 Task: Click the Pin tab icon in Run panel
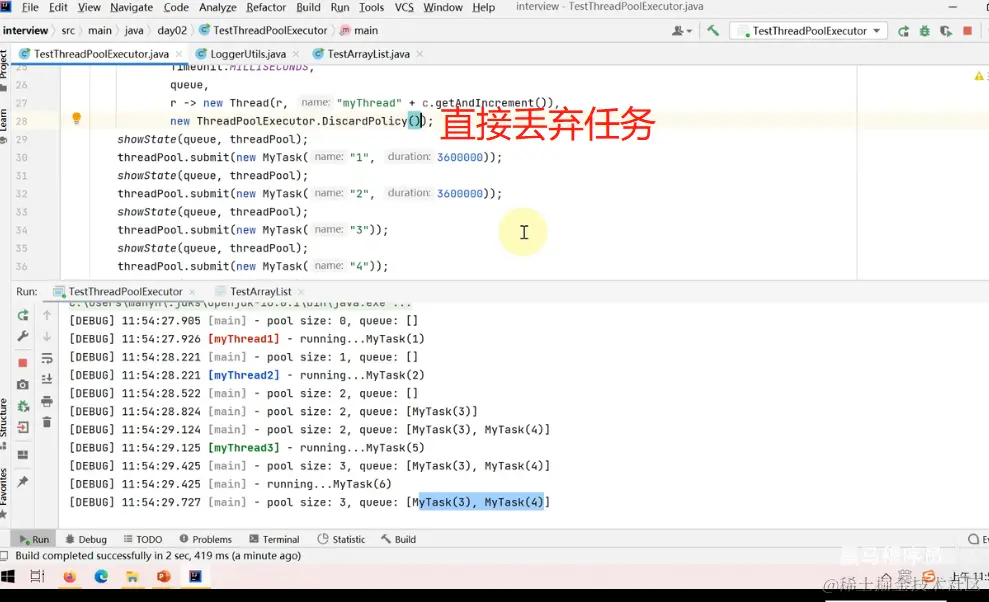tap(23, 481)
